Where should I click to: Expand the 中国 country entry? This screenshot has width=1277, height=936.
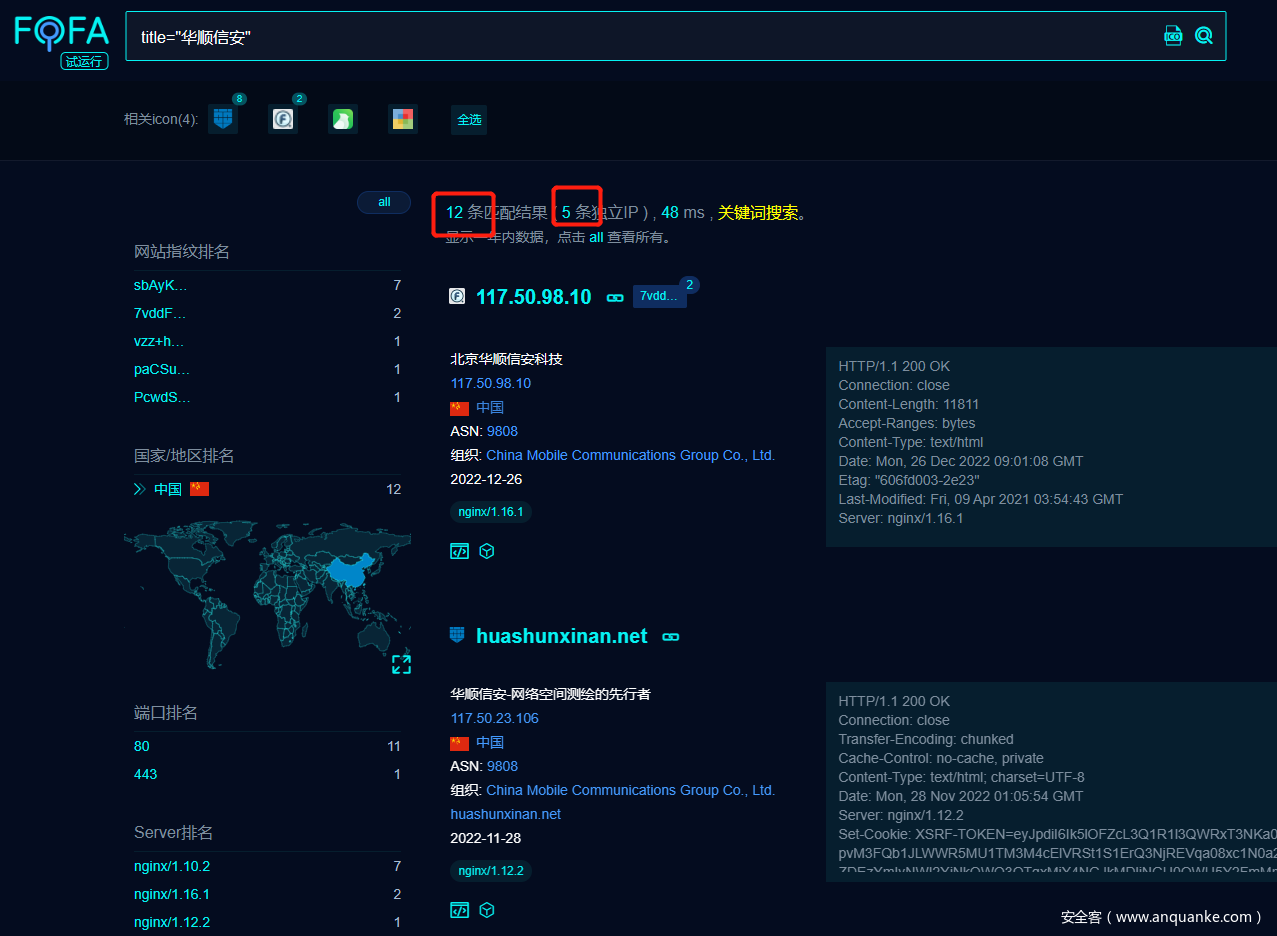point(140,489)
